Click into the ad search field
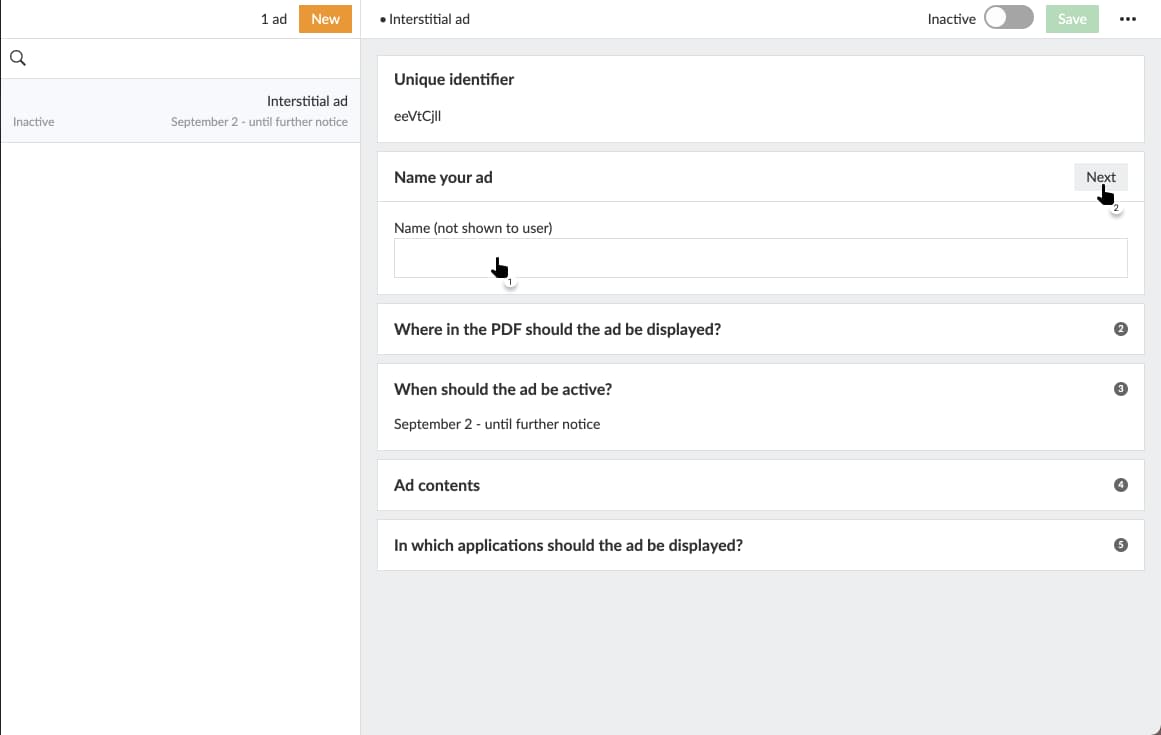The image size is (1161, 735). [x=190, y=58]
